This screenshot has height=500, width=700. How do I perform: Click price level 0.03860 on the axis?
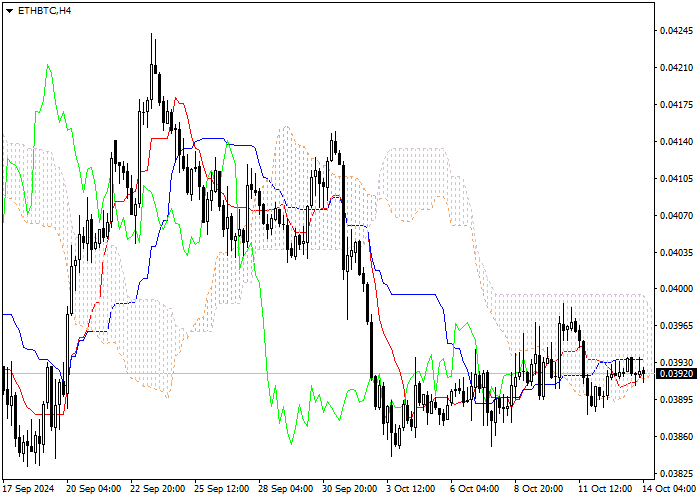coord(677,437)
